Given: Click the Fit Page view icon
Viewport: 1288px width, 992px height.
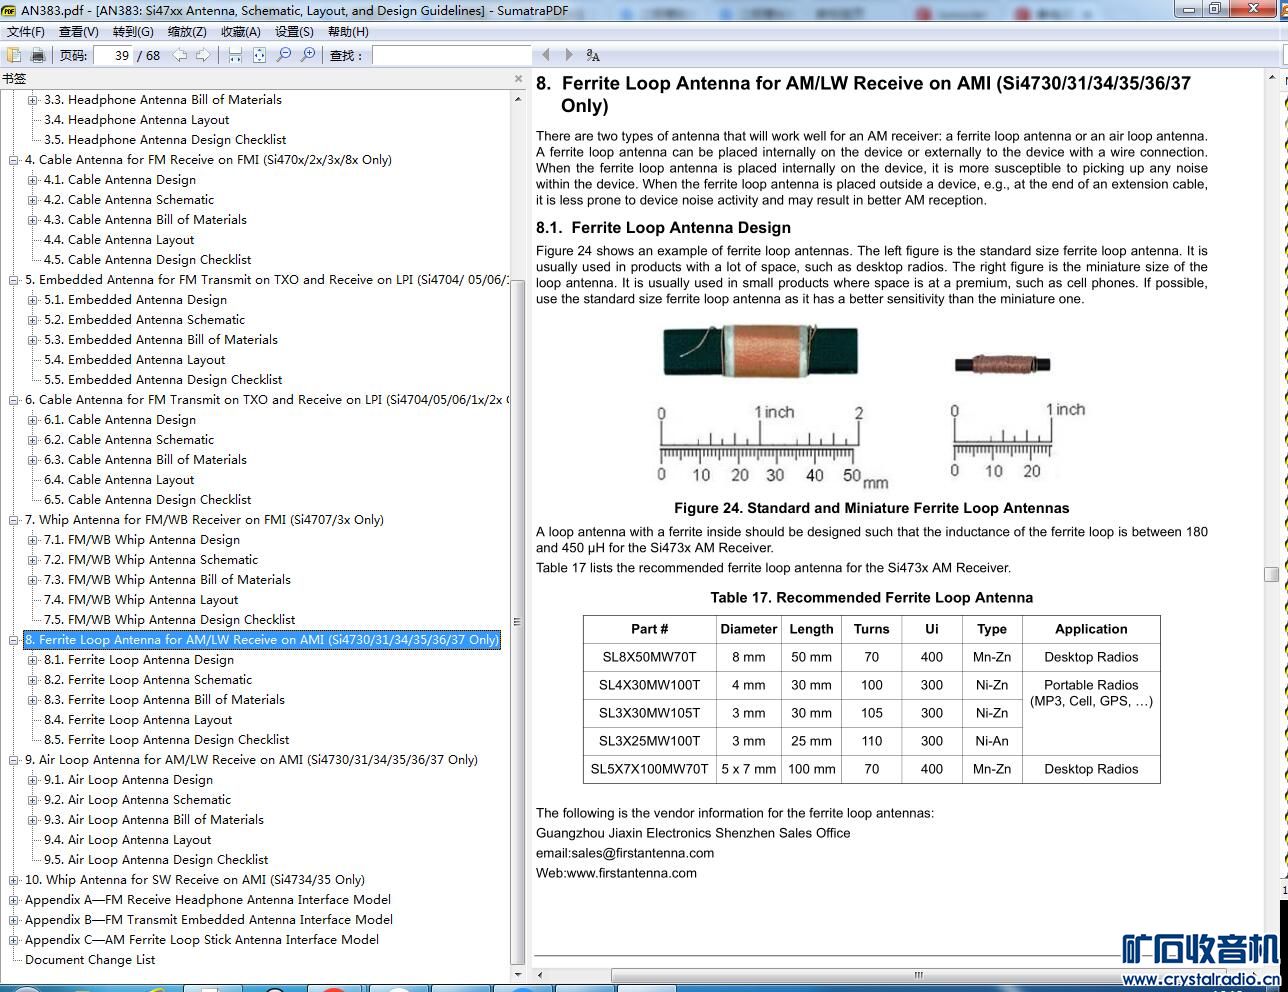Looking at the screenshot, I should point(259,55).
